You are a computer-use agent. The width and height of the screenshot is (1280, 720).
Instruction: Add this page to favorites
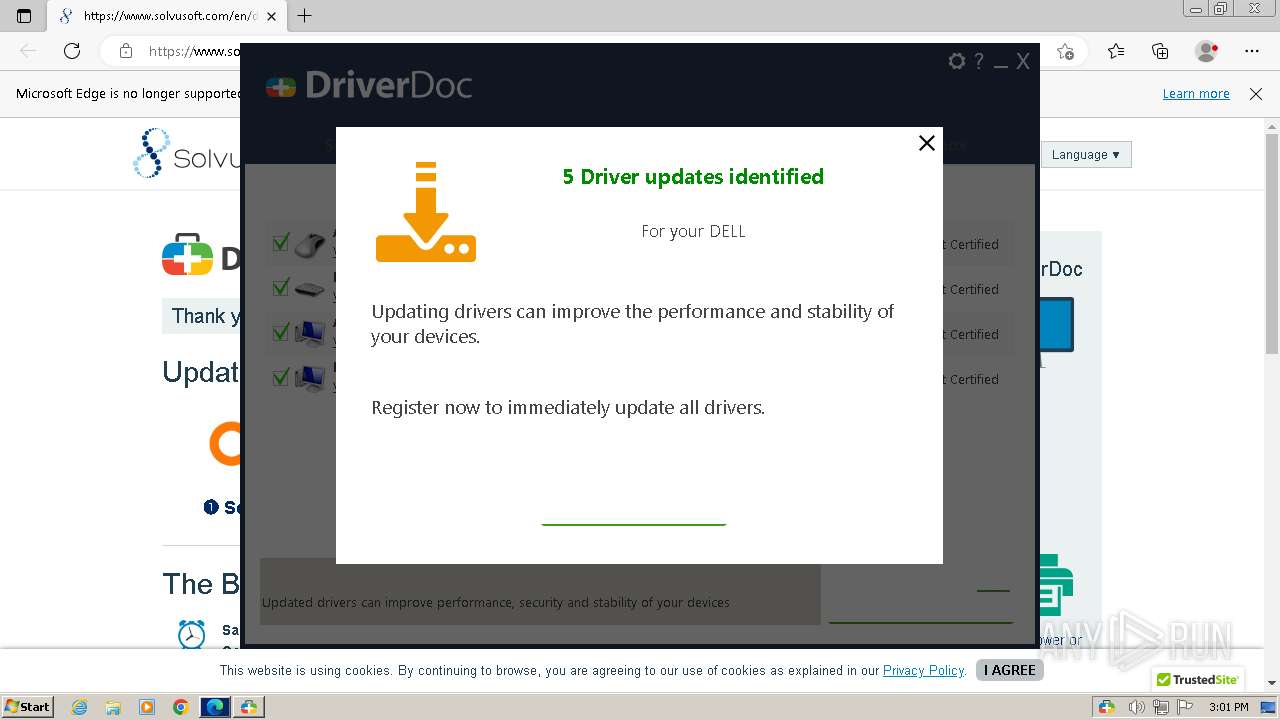[1066, 51]
